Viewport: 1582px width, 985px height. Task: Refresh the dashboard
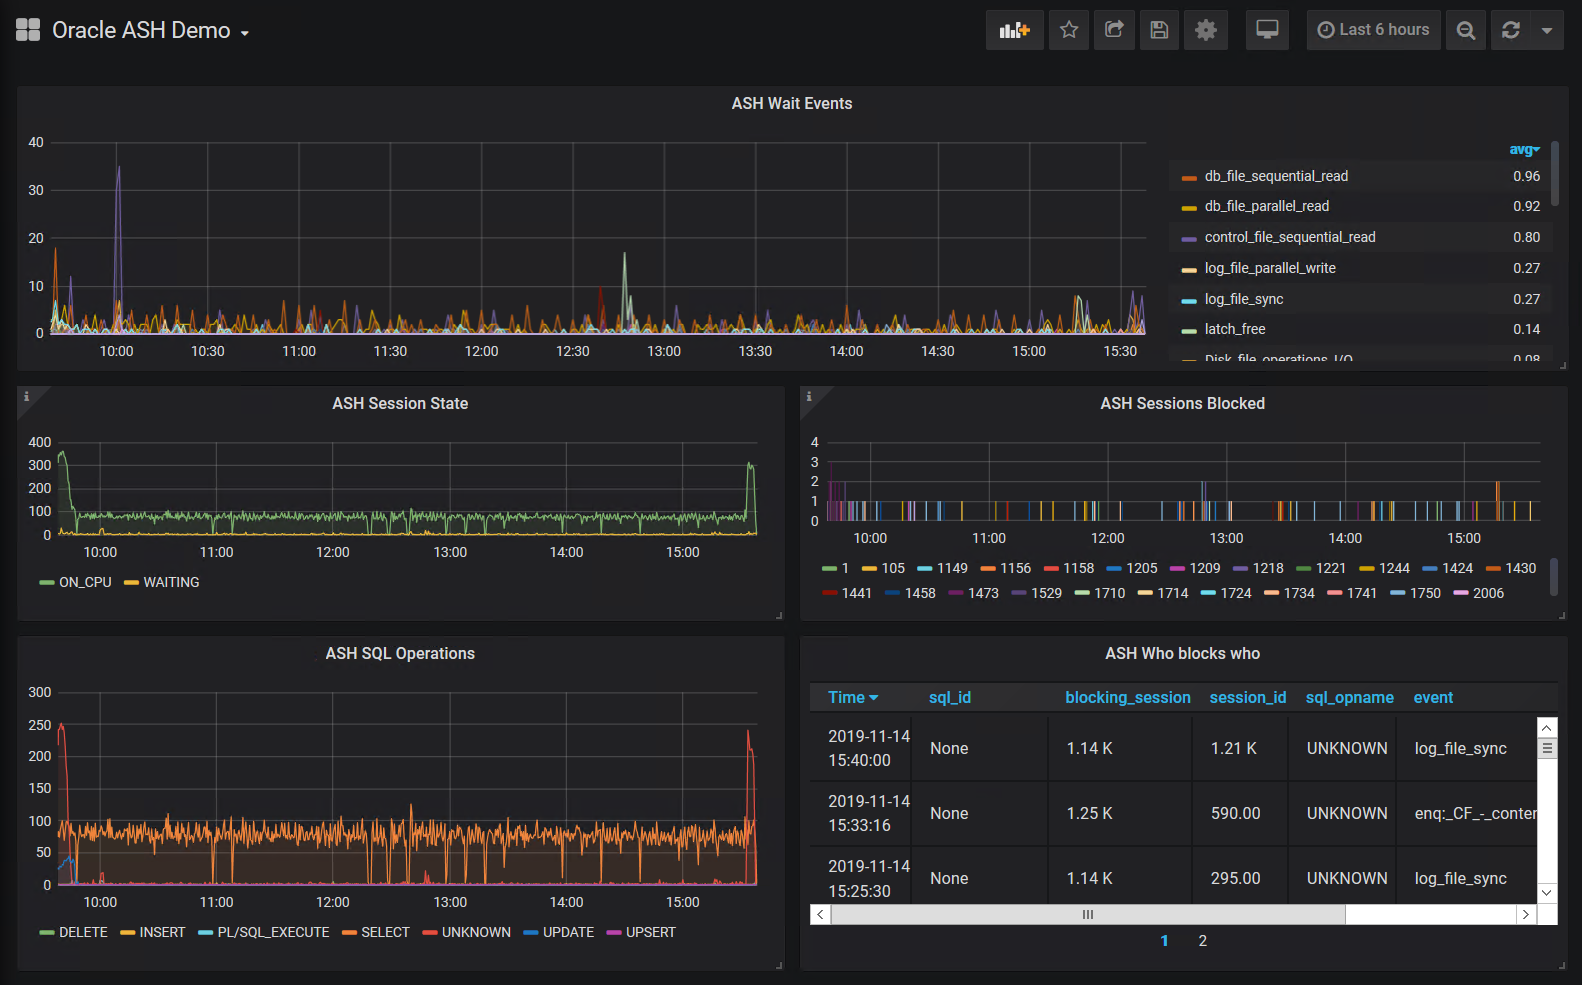pyautogui.click(x=1511, y=30)
